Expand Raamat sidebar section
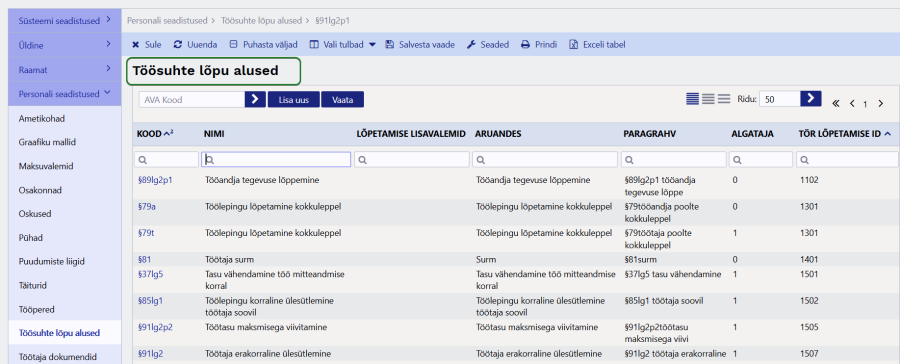Screen dimensions: 900x364 (x=65, y=69)
